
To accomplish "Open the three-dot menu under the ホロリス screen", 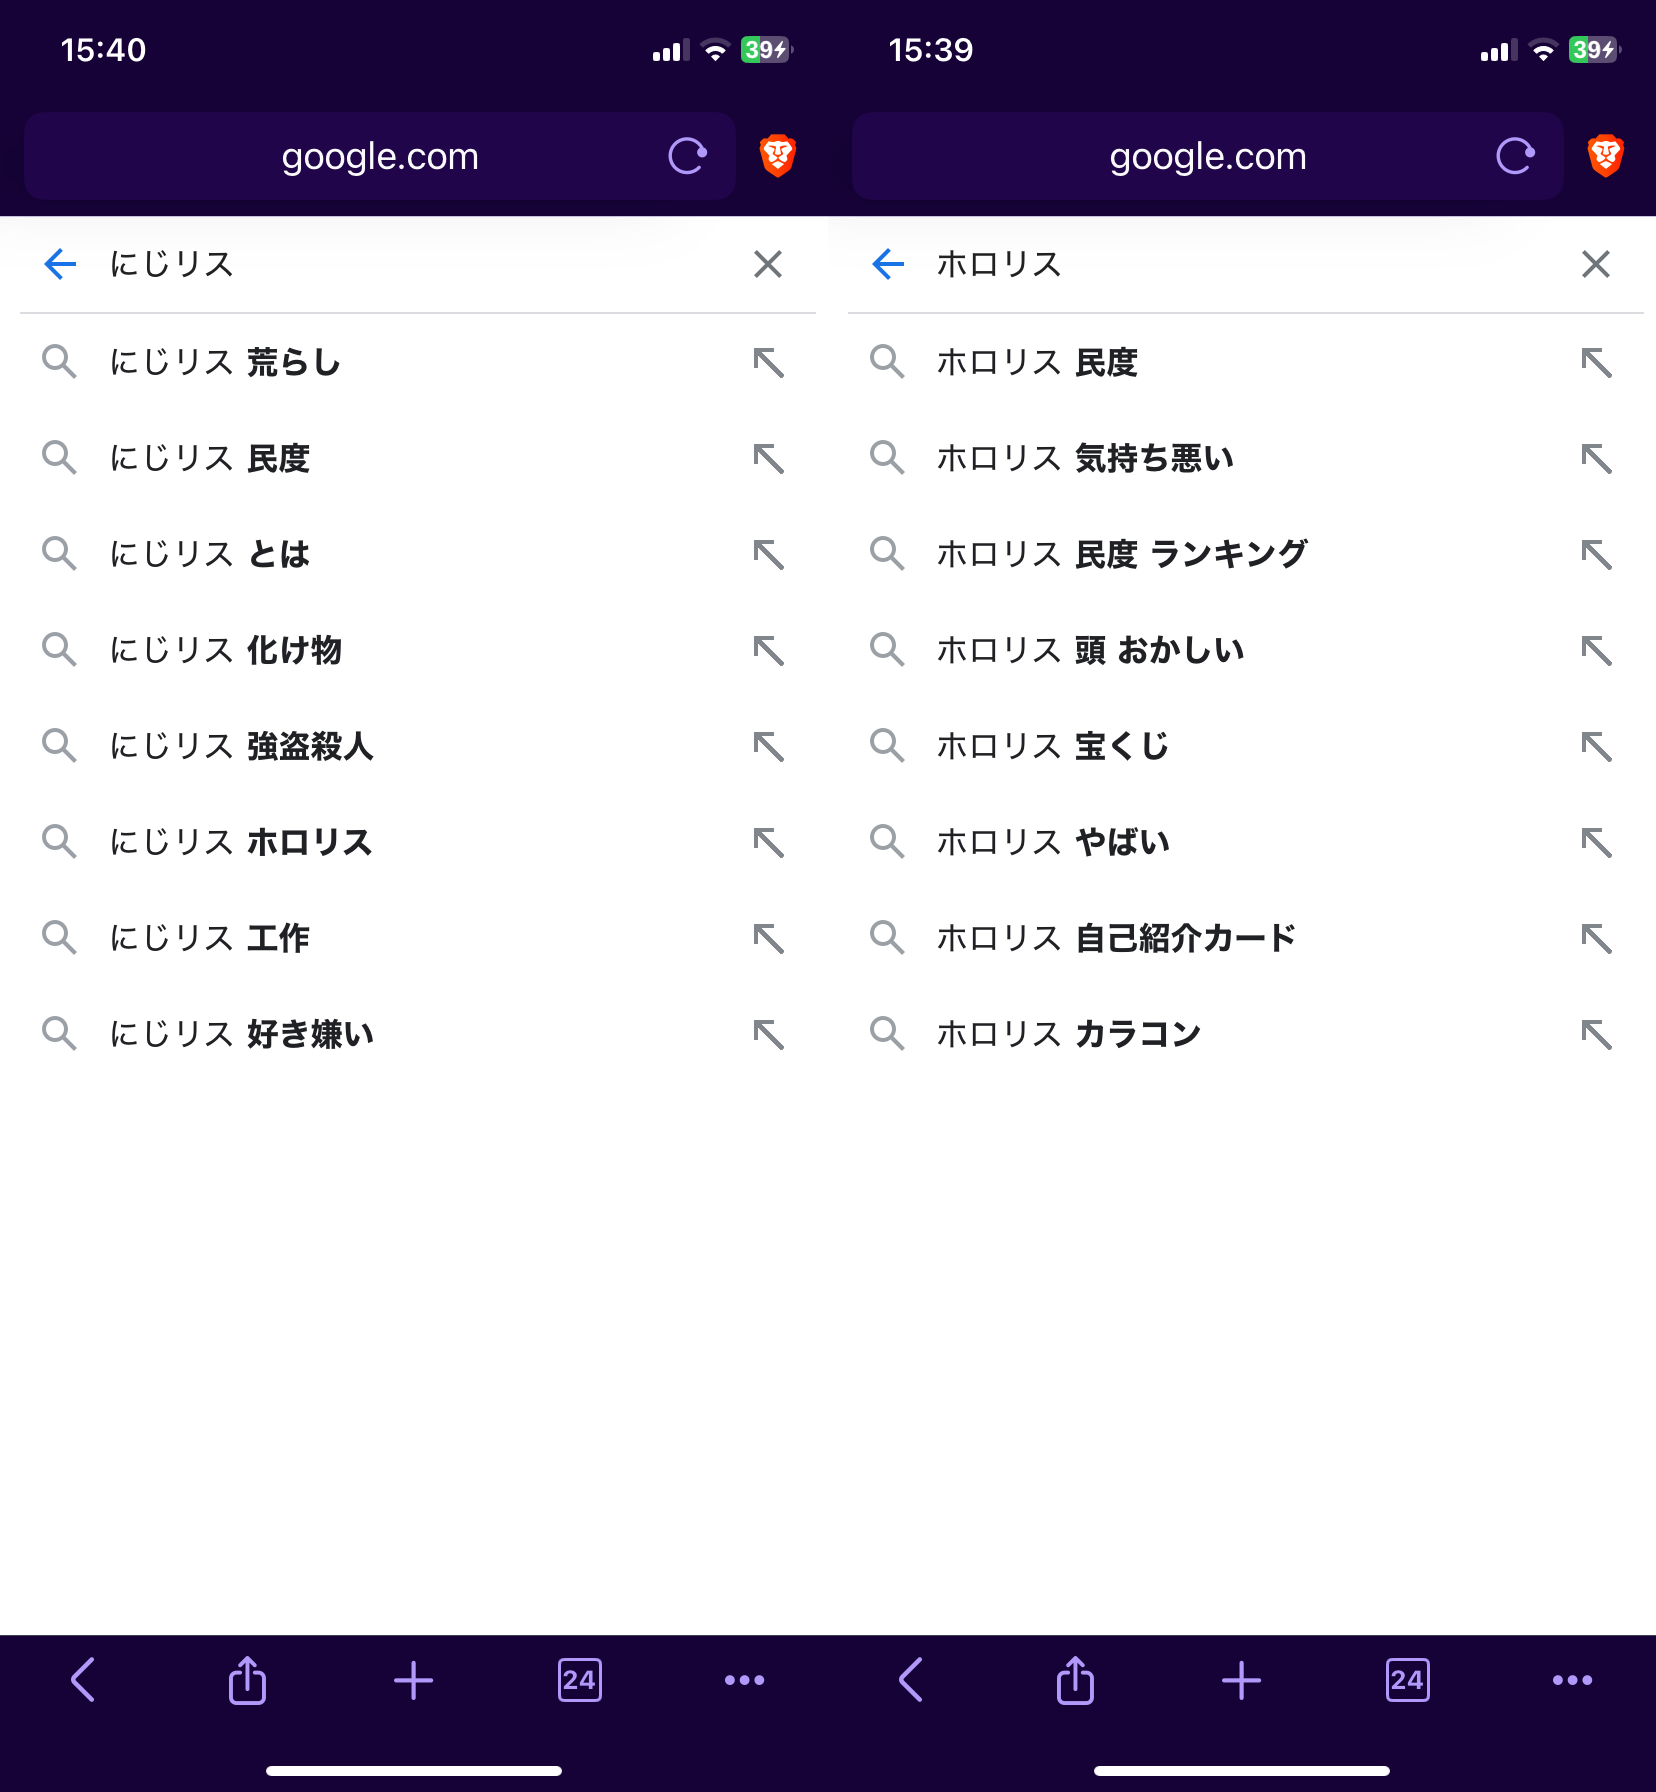I will click(x=1572, y=1680).
